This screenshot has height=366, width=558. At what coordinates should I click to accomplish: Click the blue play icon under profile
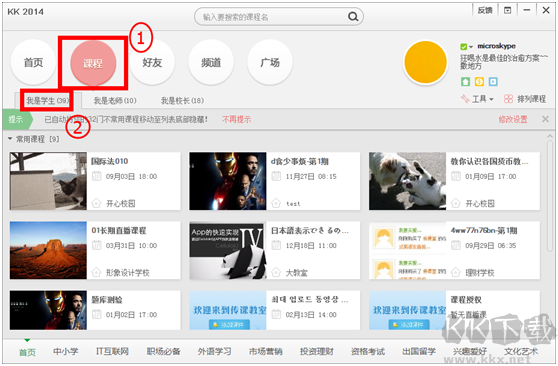click(x=493, y=82)
